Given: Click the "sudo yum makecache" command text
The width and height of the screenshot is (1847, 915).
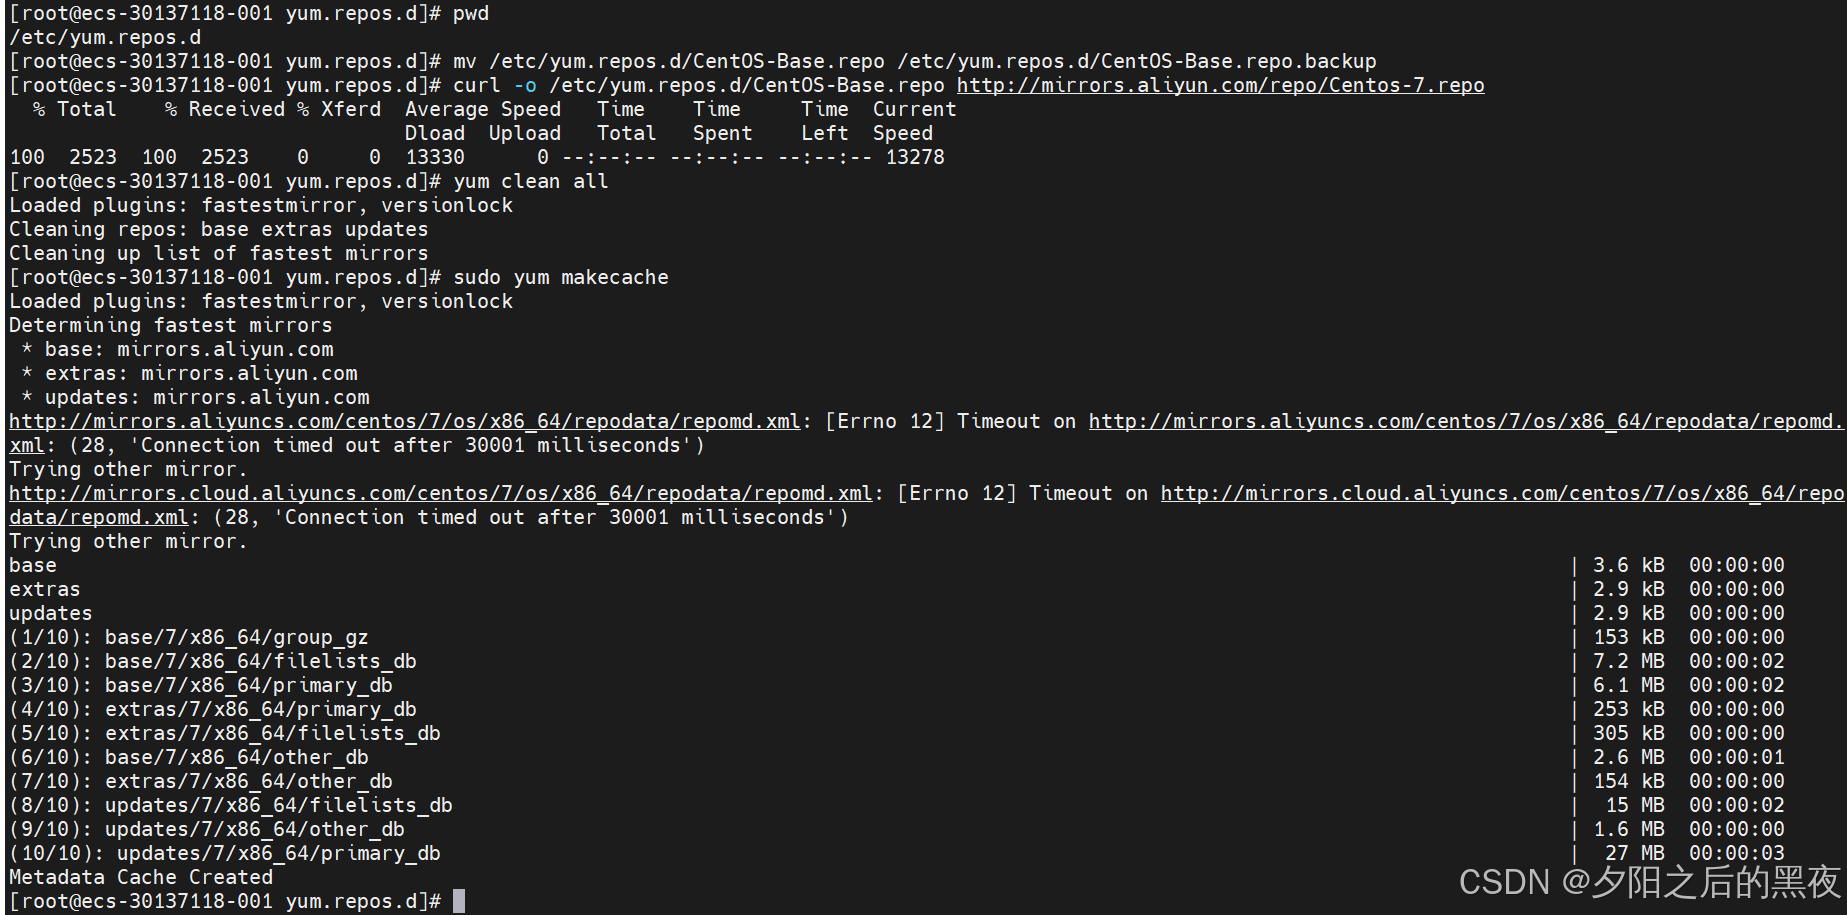Looking at the screenshot, I should pos(560,277).
